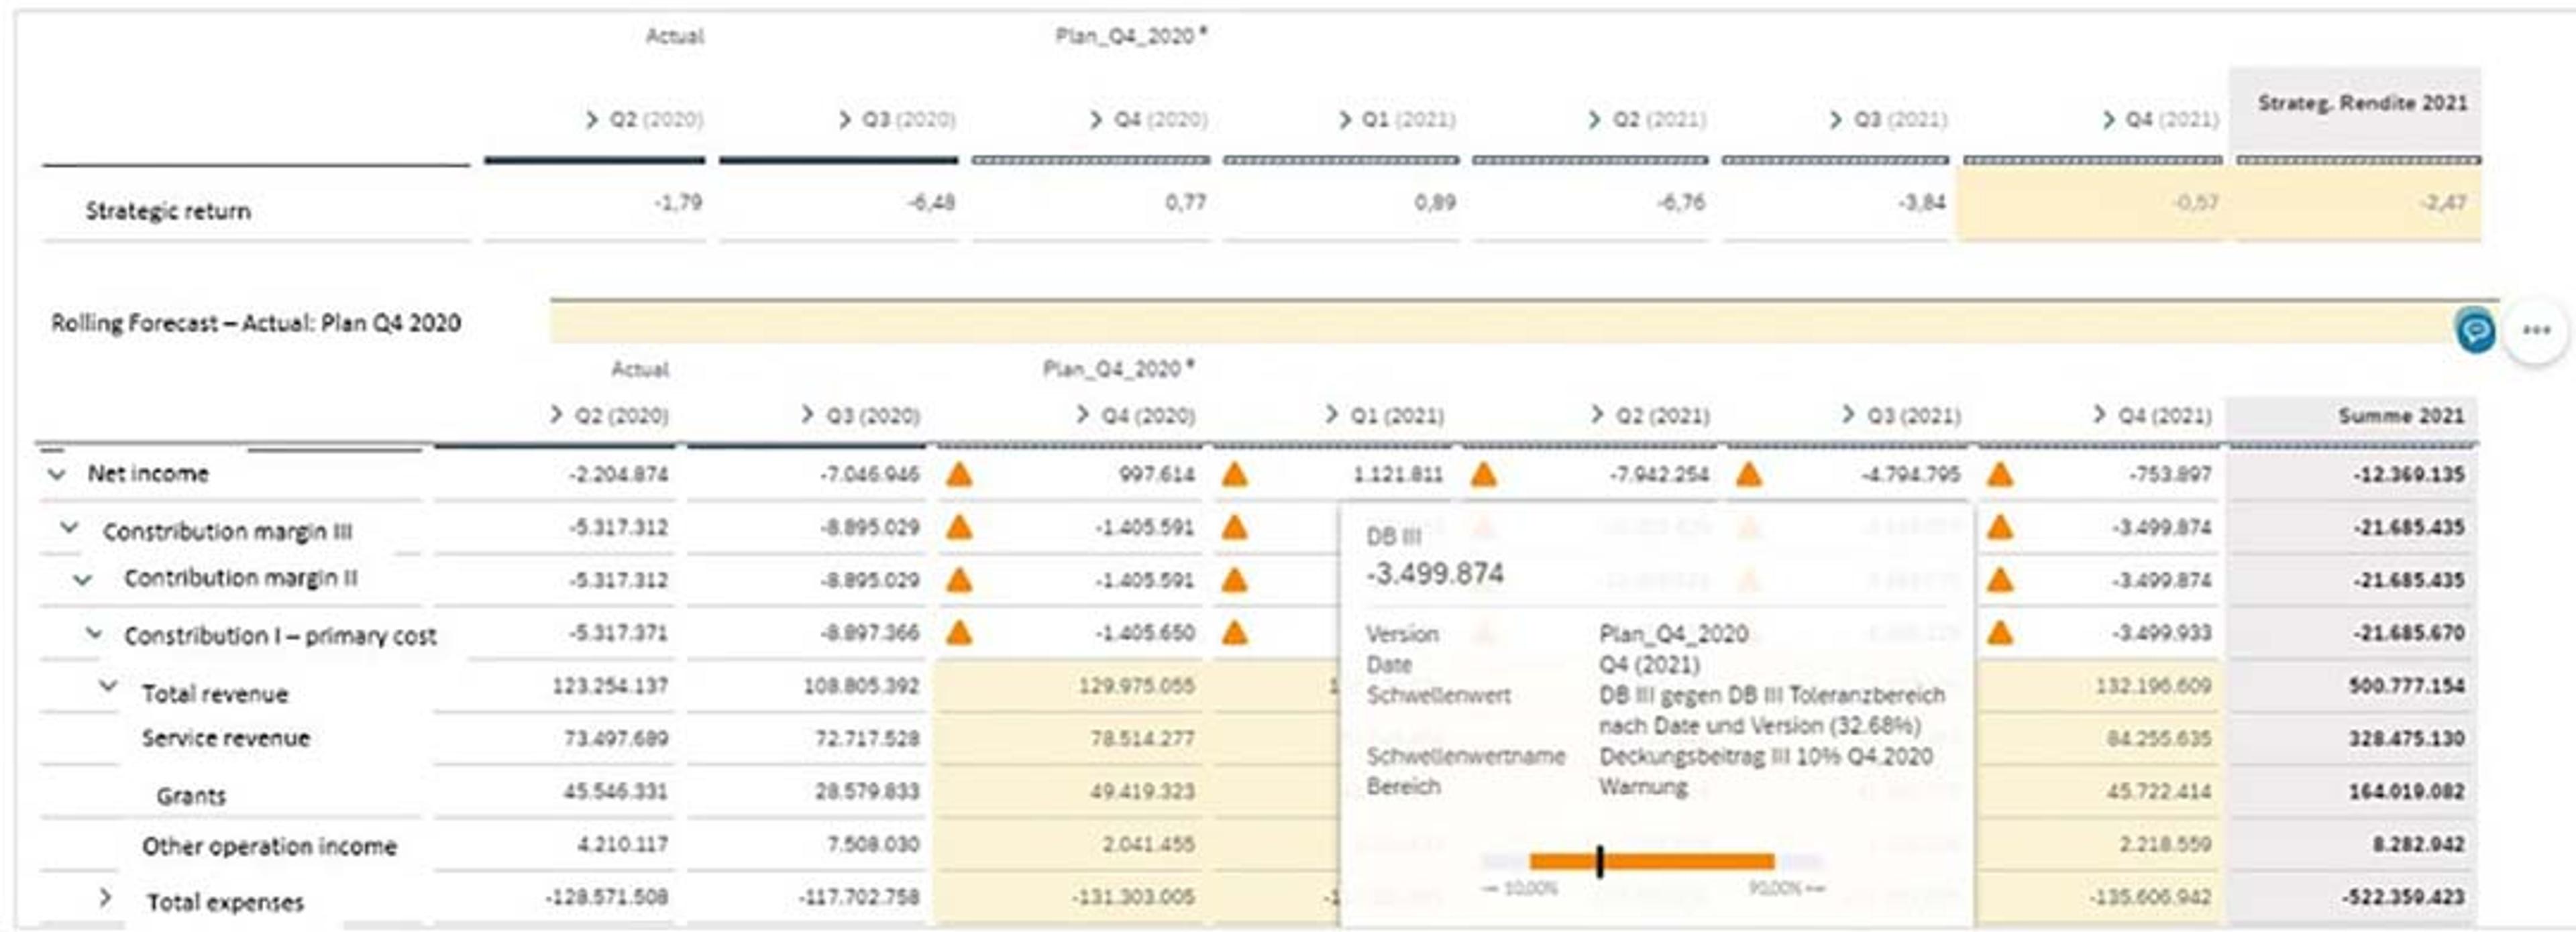The image size is (2576, 932).
Task: Expand the Total expenses row
Action: pos(105,898)
